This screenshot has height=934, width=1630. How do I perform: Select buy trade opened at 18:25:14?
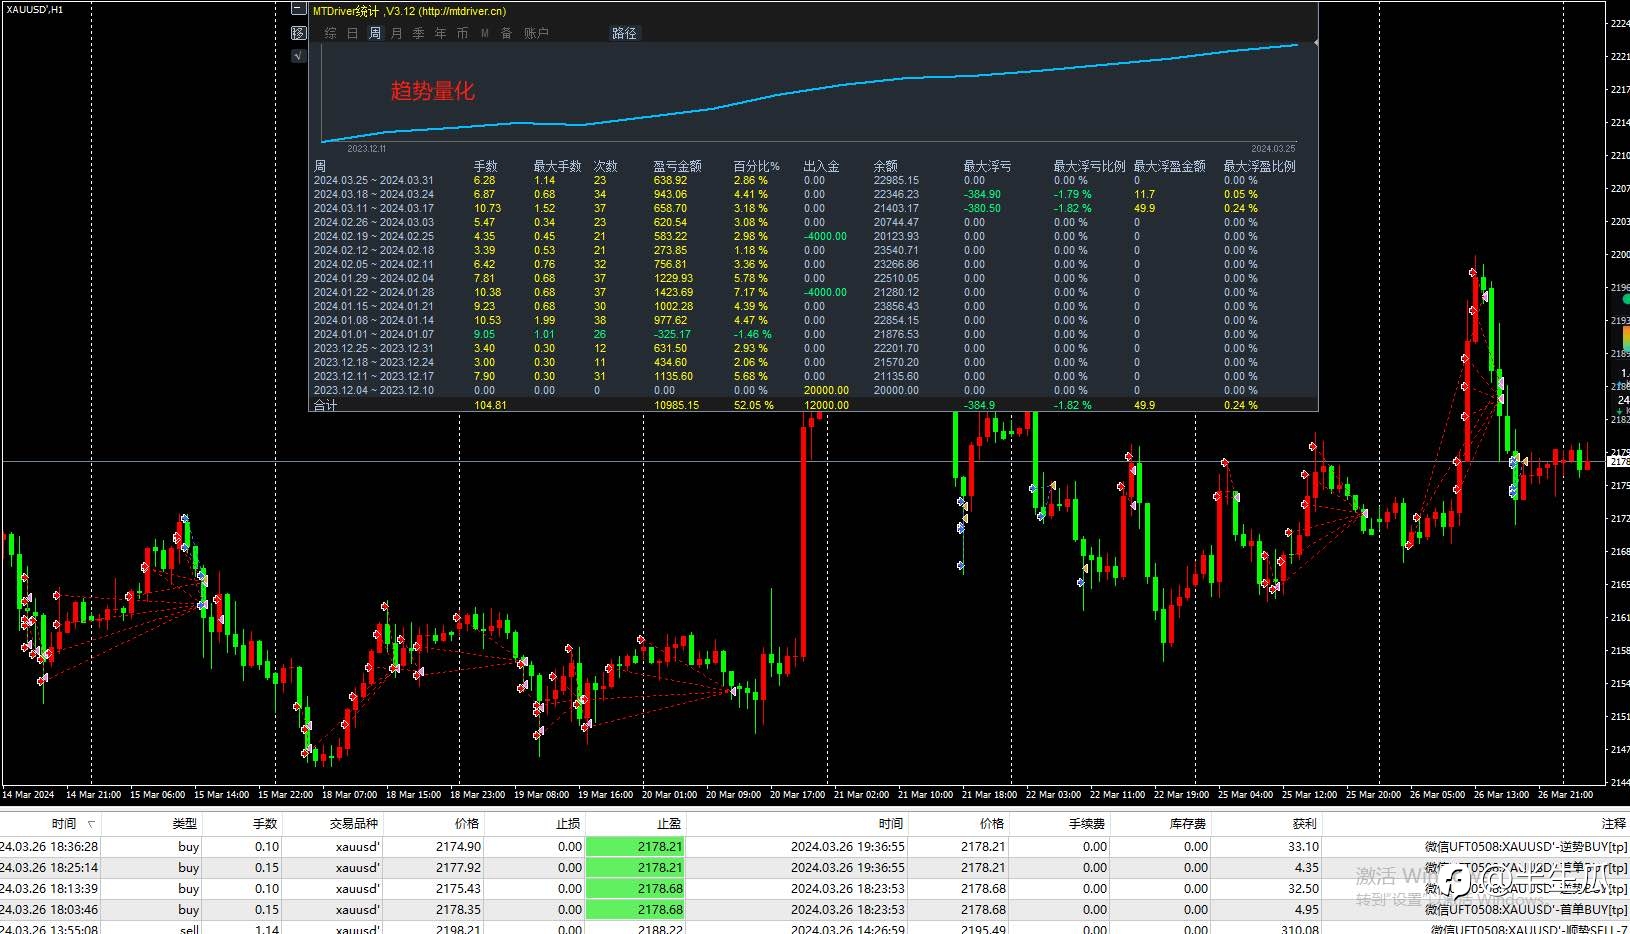click(x=815, y=867)
